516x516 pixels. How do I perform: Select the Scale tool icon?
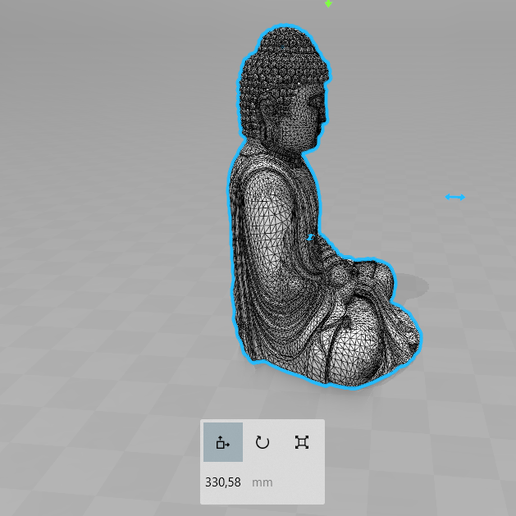coord(302,442)
